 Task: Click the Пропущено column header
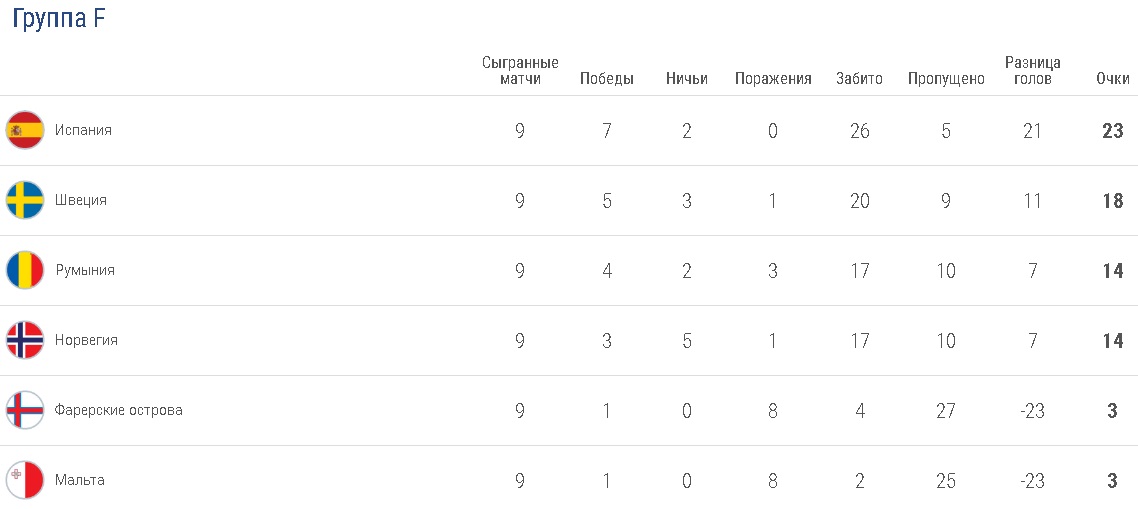[x=946, y=79]
